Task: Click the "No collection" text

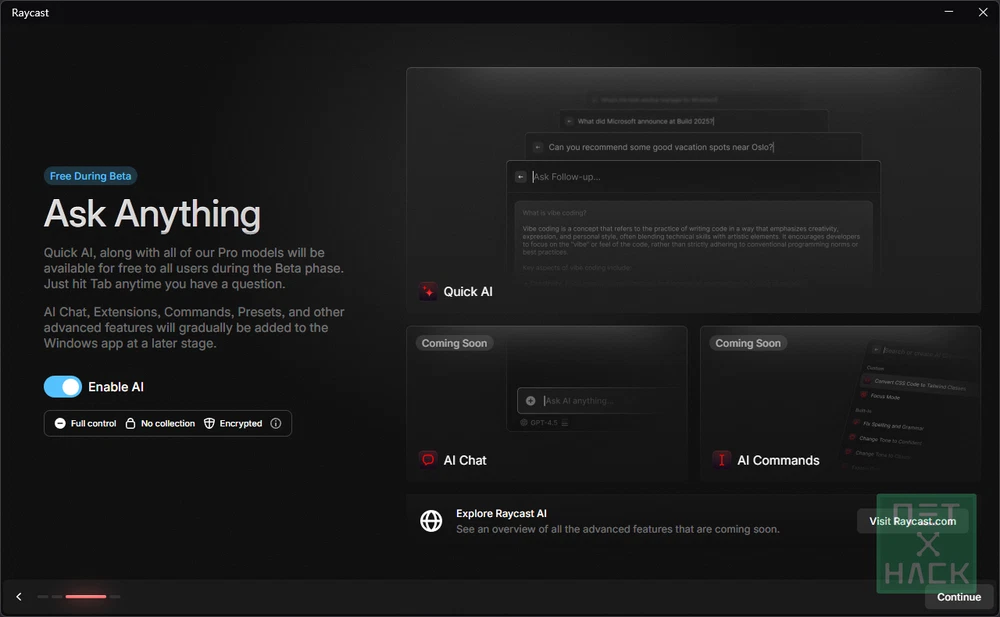Action: (x=168, y=423)
